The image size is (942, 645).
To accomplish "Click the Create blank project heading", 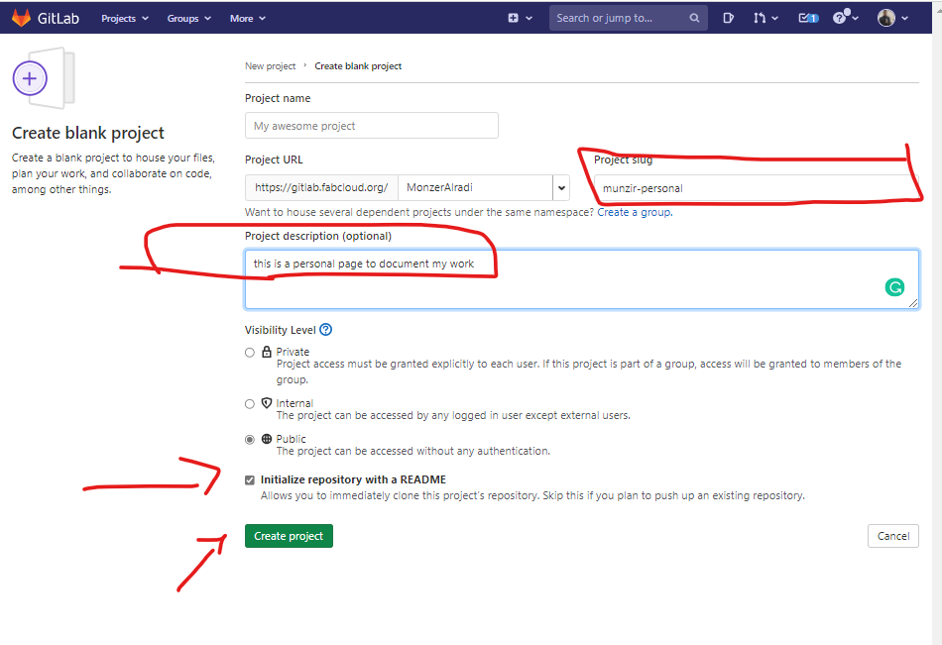I will [88, 133].
